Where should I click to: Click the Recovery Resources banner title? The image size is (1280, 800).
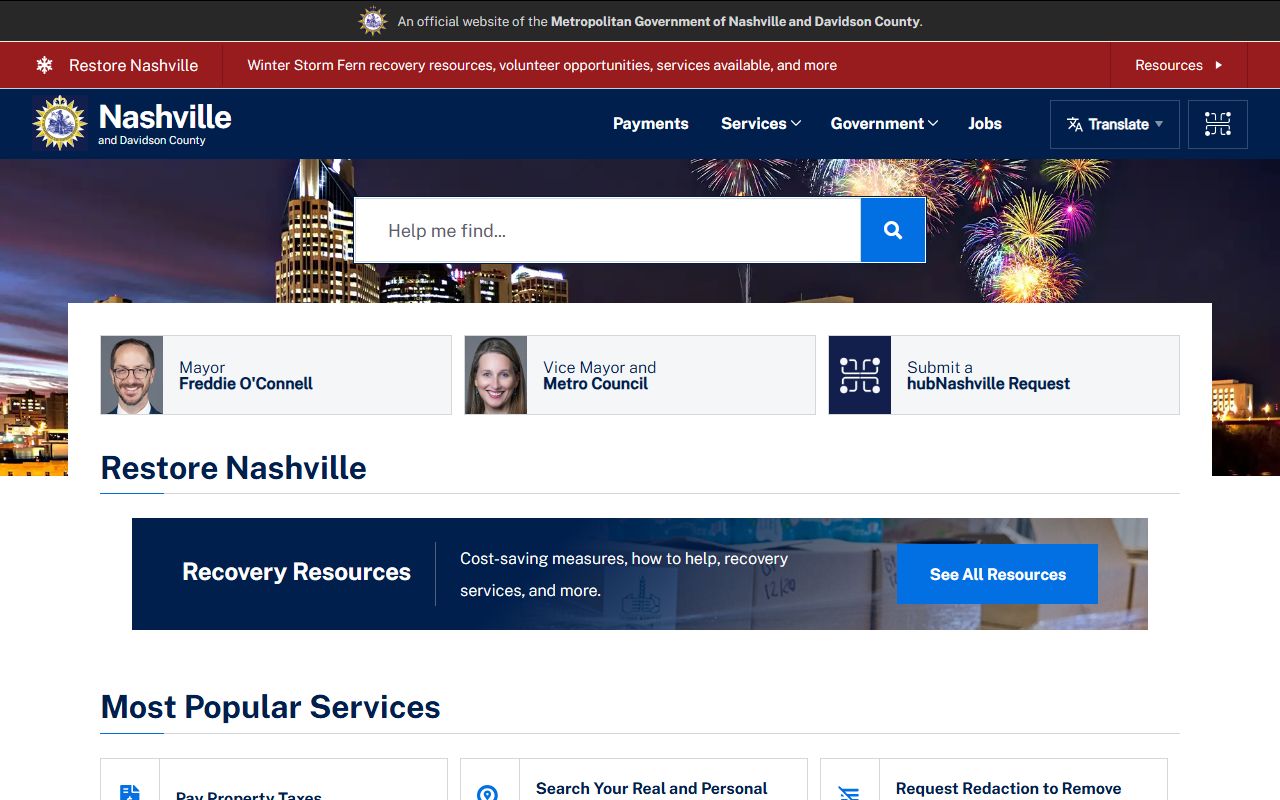click(296, 572)
